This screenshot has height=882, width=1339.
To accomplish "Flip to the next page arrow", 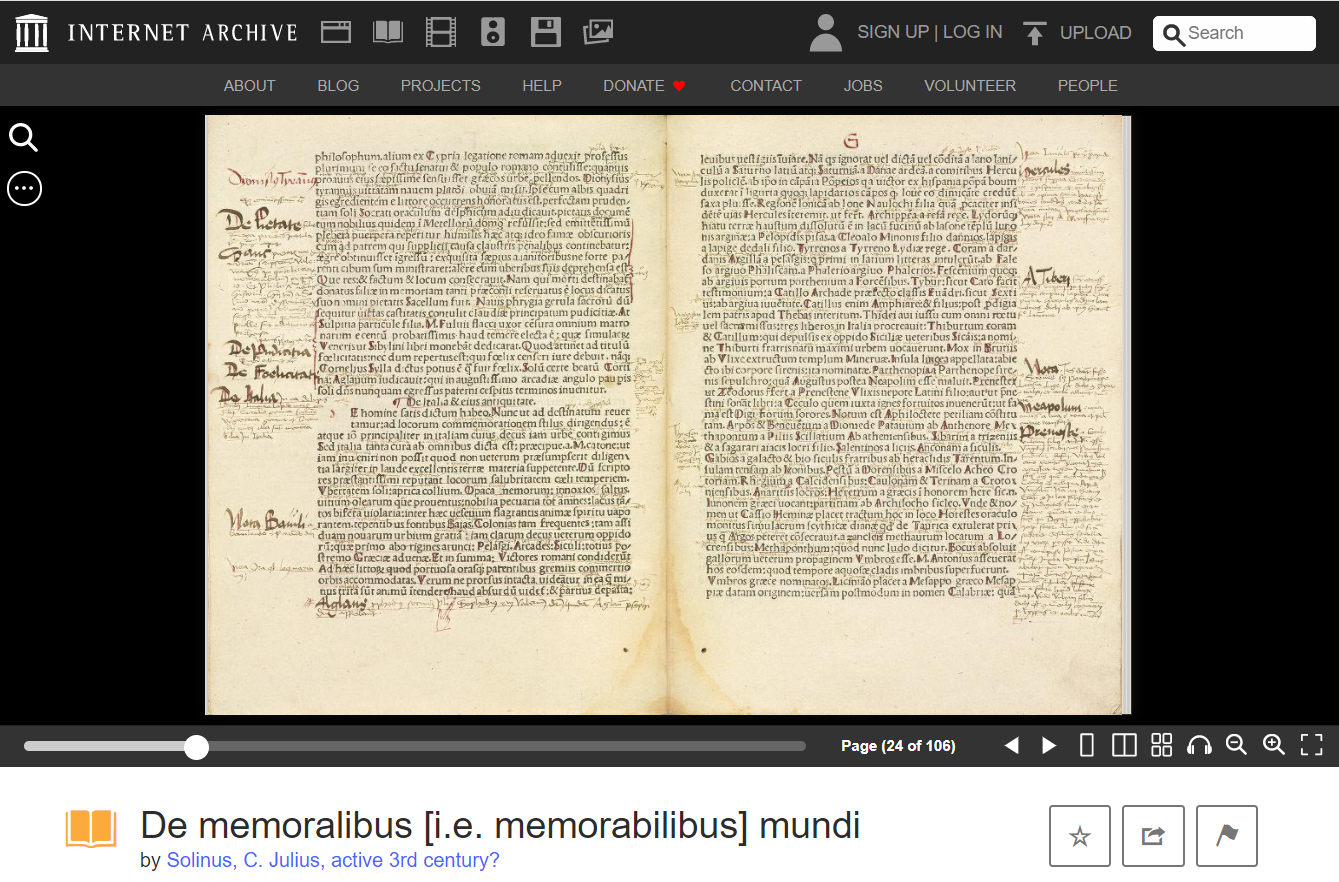I will point(1049,745).
